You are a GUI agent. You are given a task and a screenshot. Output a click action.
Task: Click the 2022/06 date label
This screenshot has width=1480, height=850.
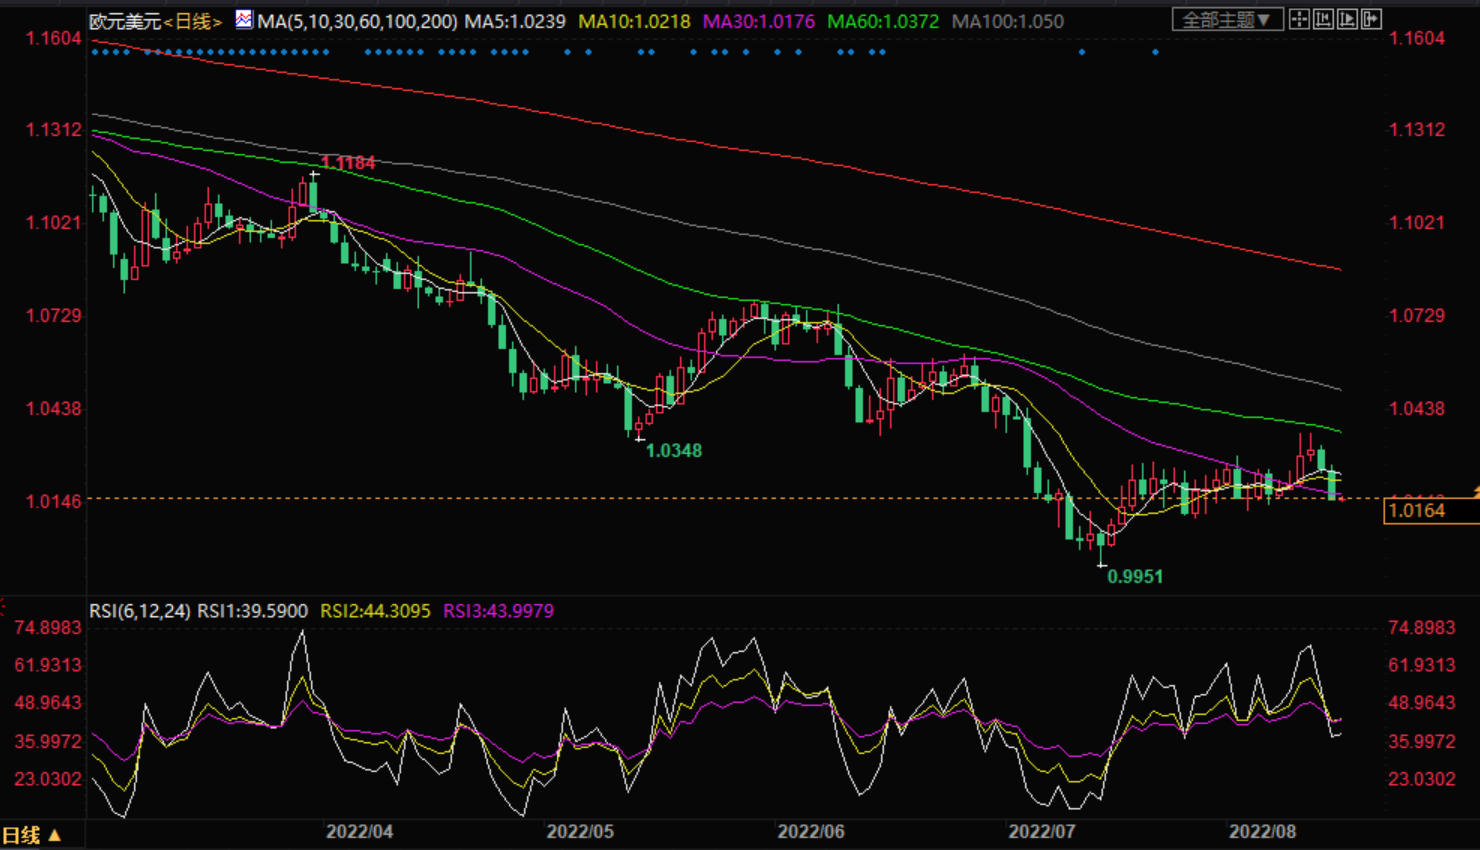coord(811,831)
